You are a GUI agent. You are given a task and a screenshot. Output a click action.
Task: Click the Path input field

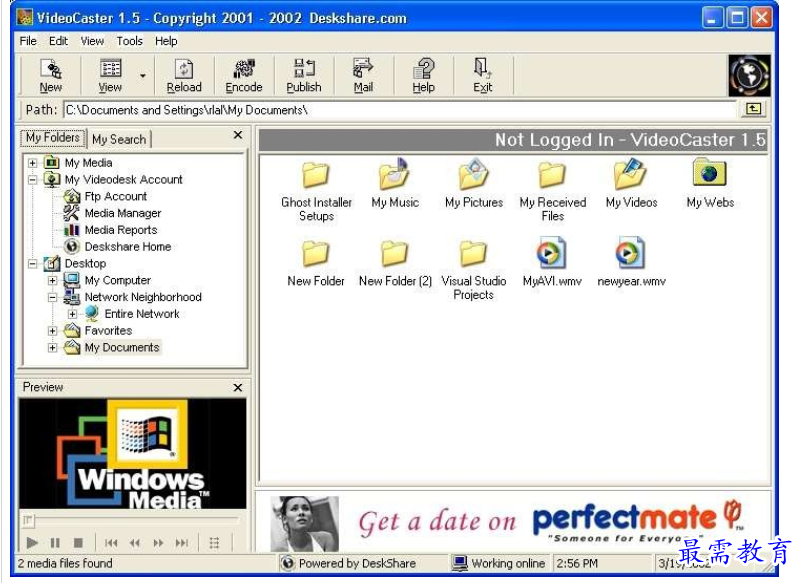[x=400, y=110]
